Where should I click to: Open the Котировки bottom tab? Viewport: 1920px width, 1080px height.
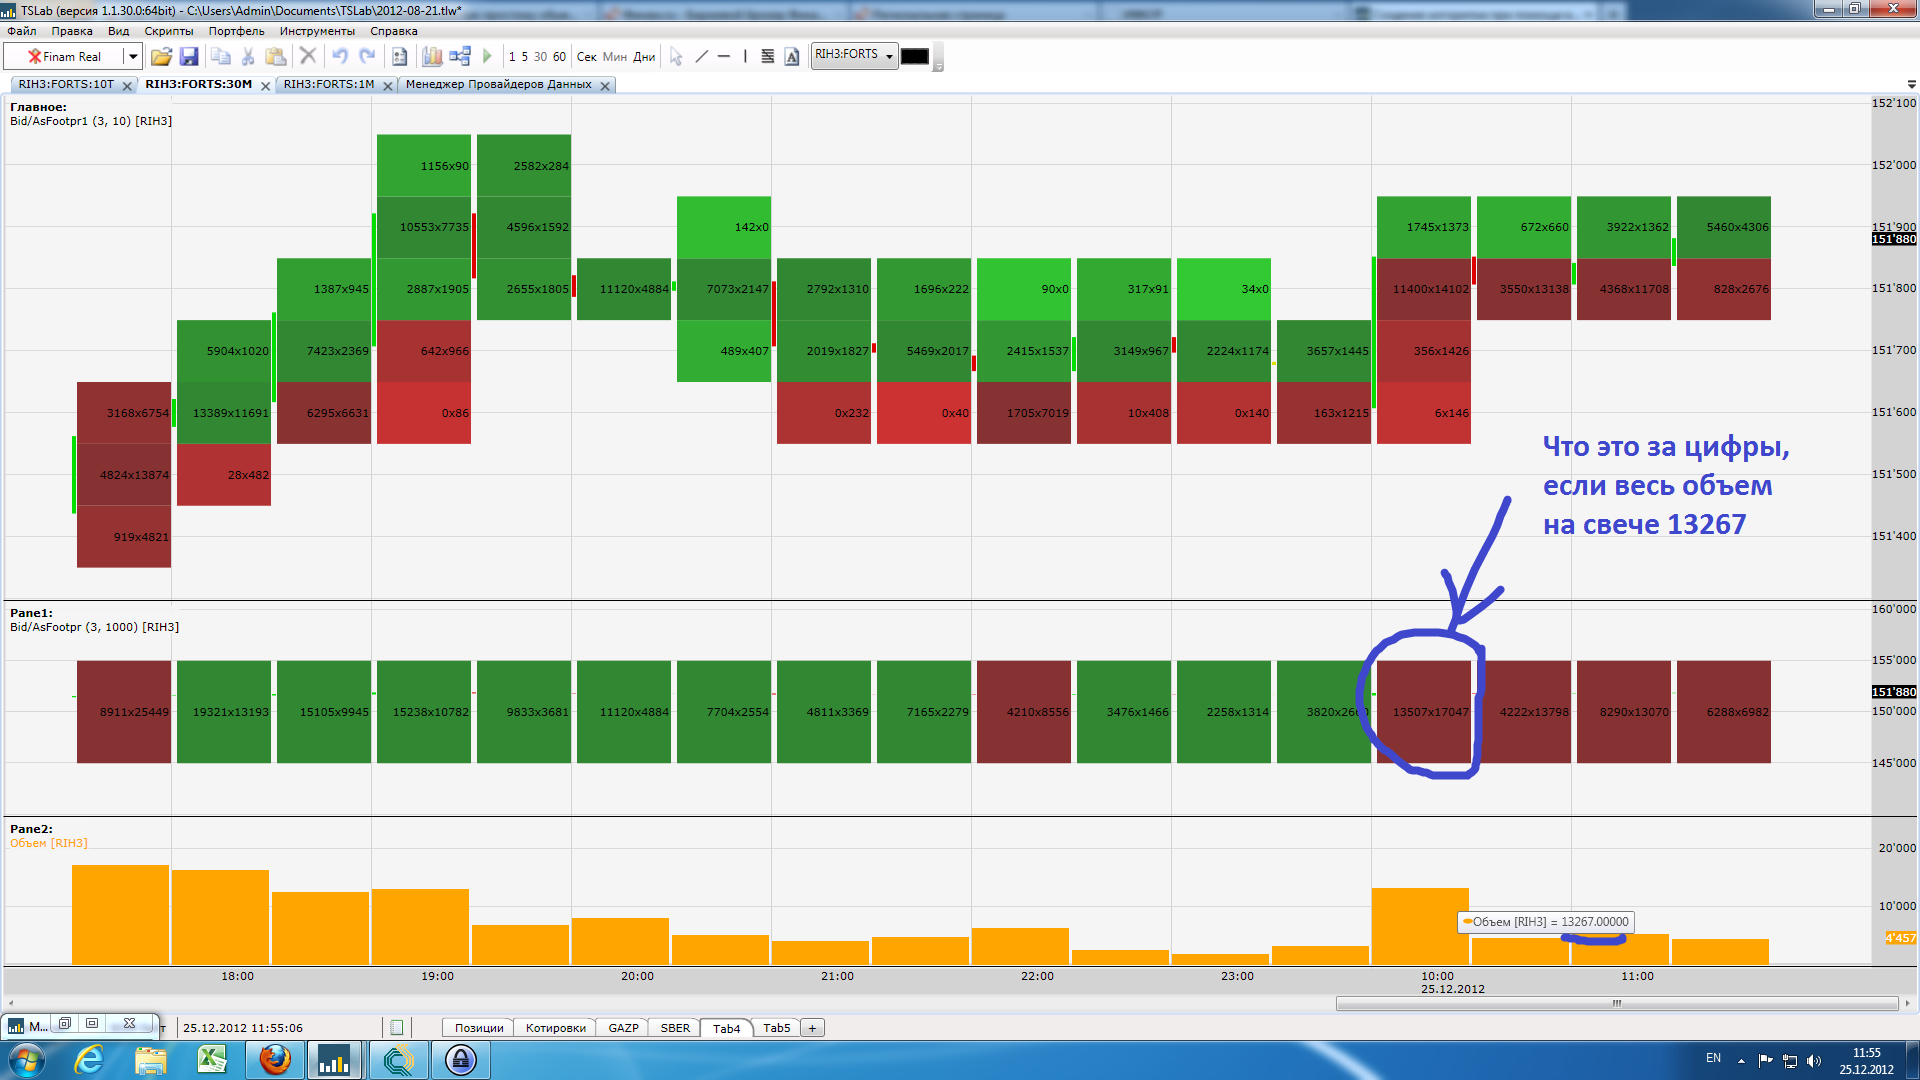pos(555,1028)
